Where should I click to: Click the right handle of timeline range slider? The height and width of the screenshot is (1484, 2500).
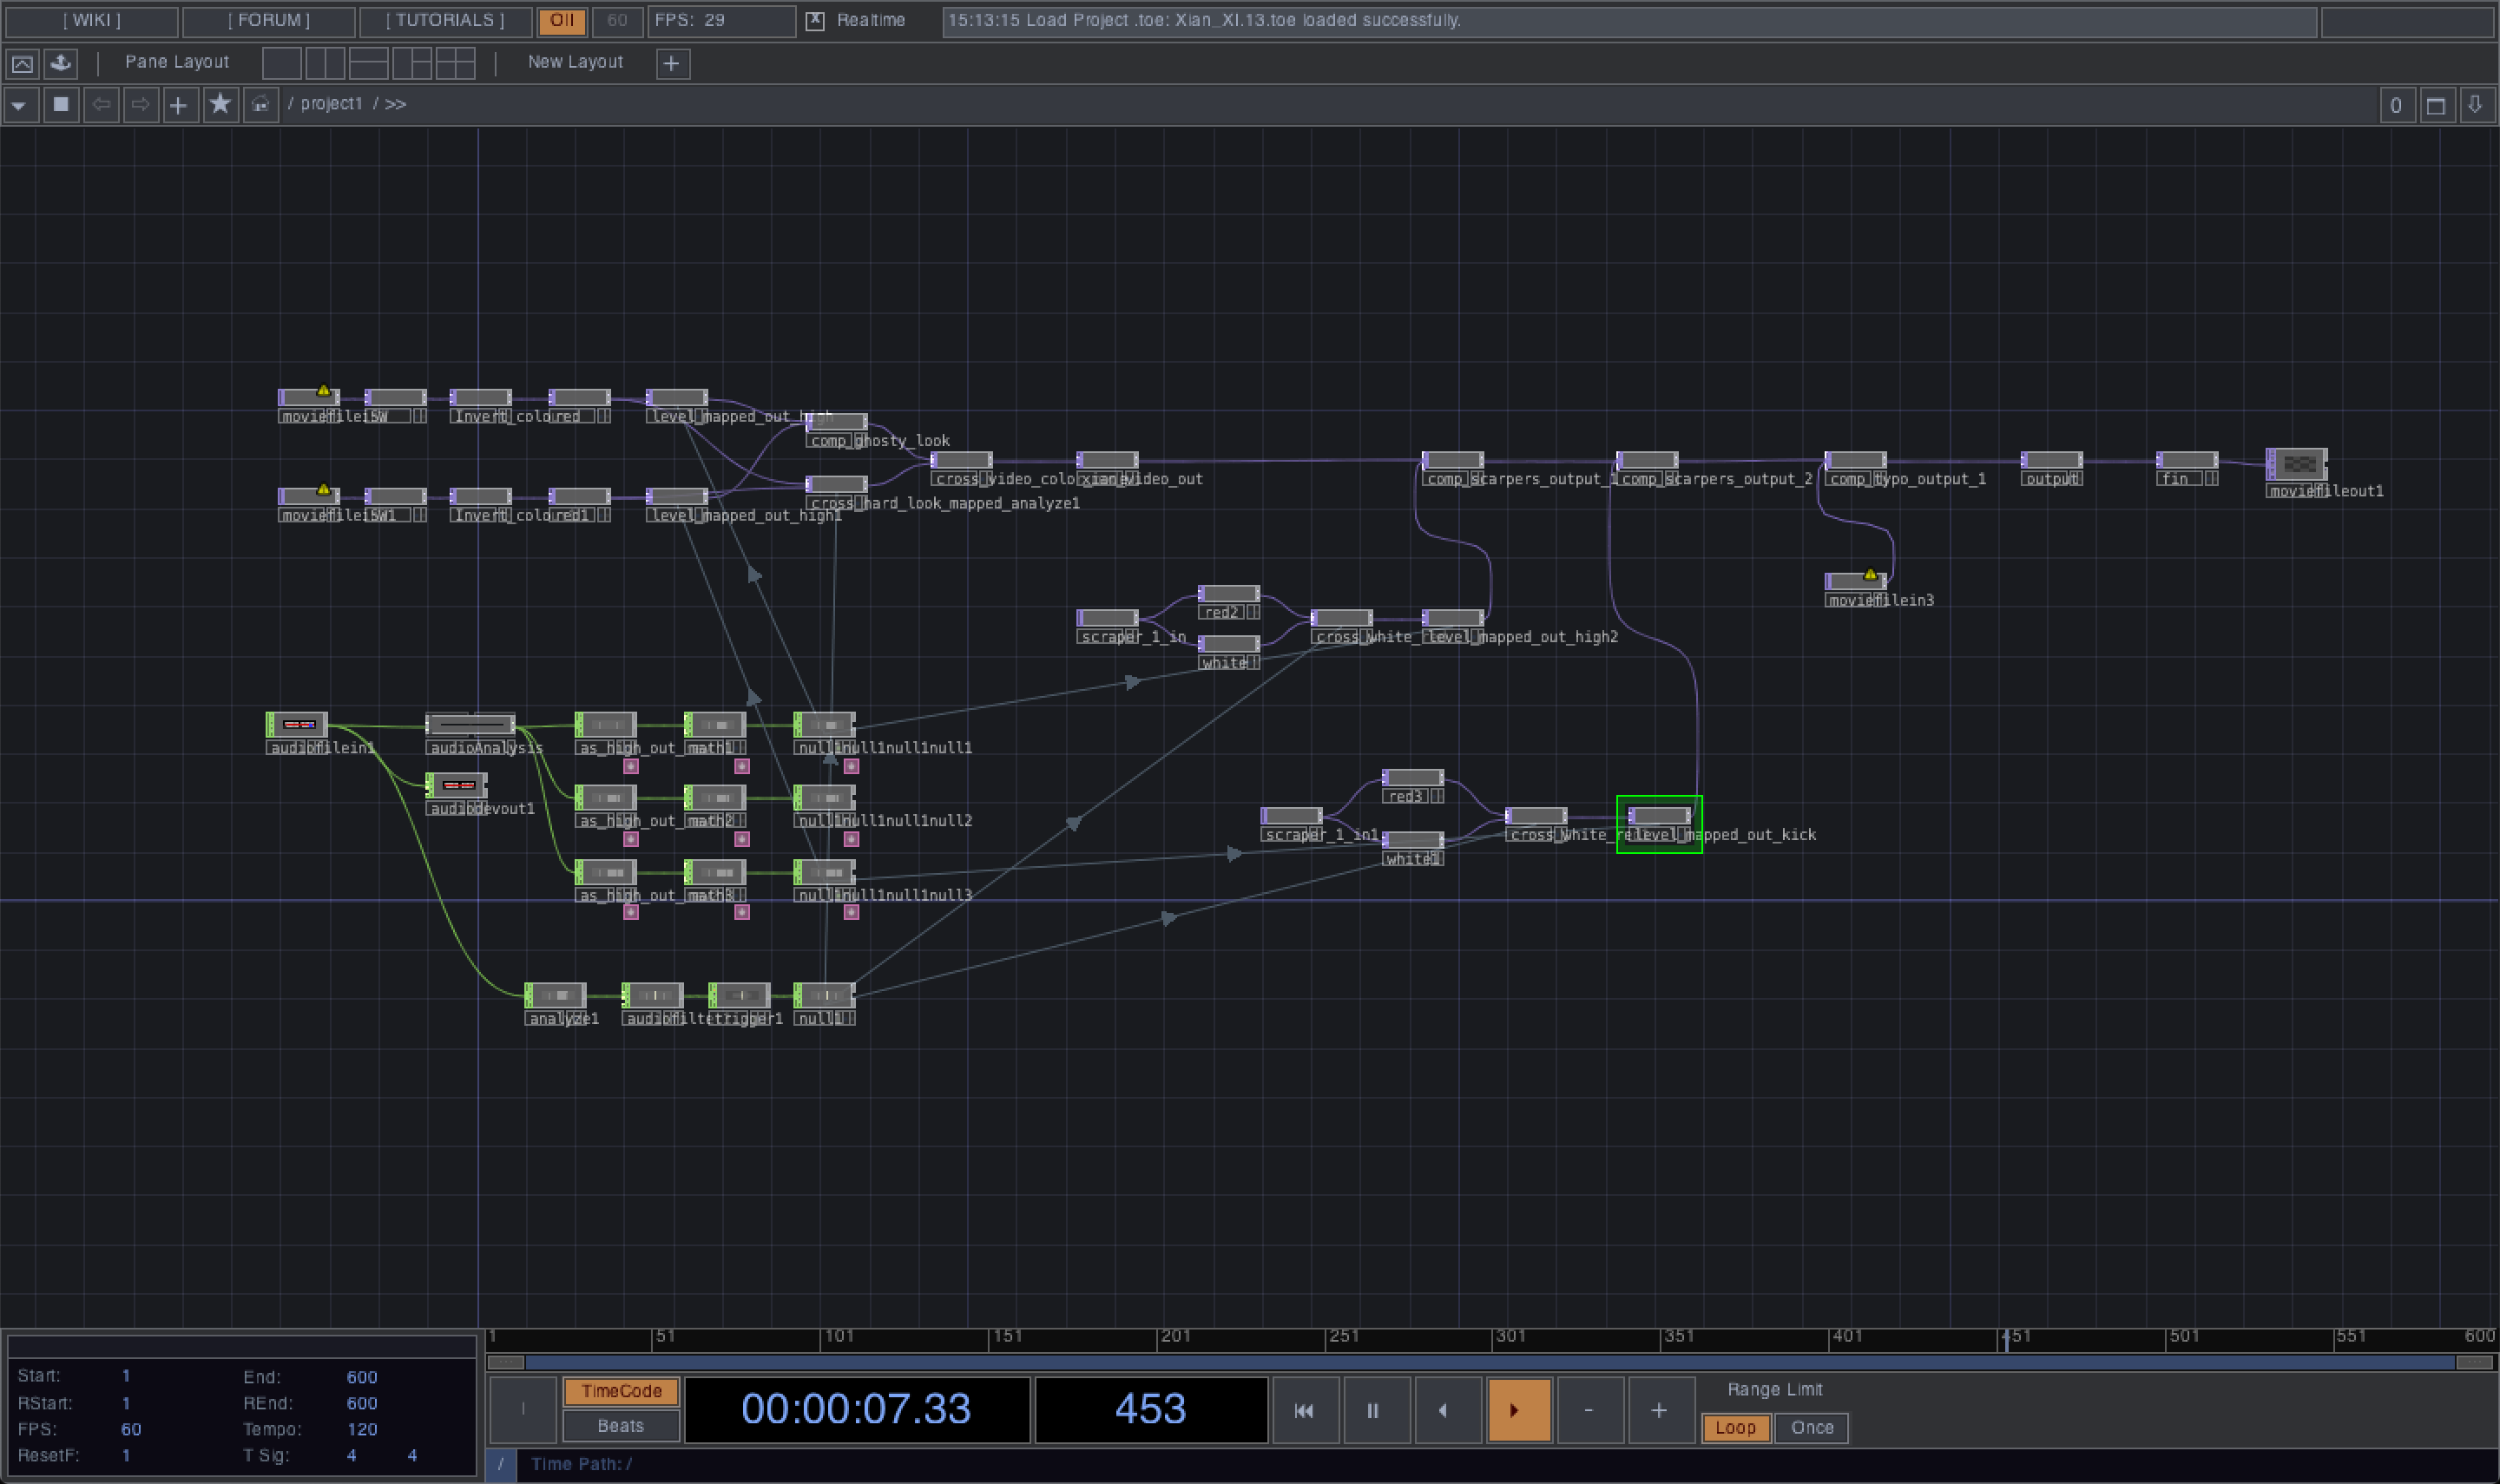tap(2475, 1362)
